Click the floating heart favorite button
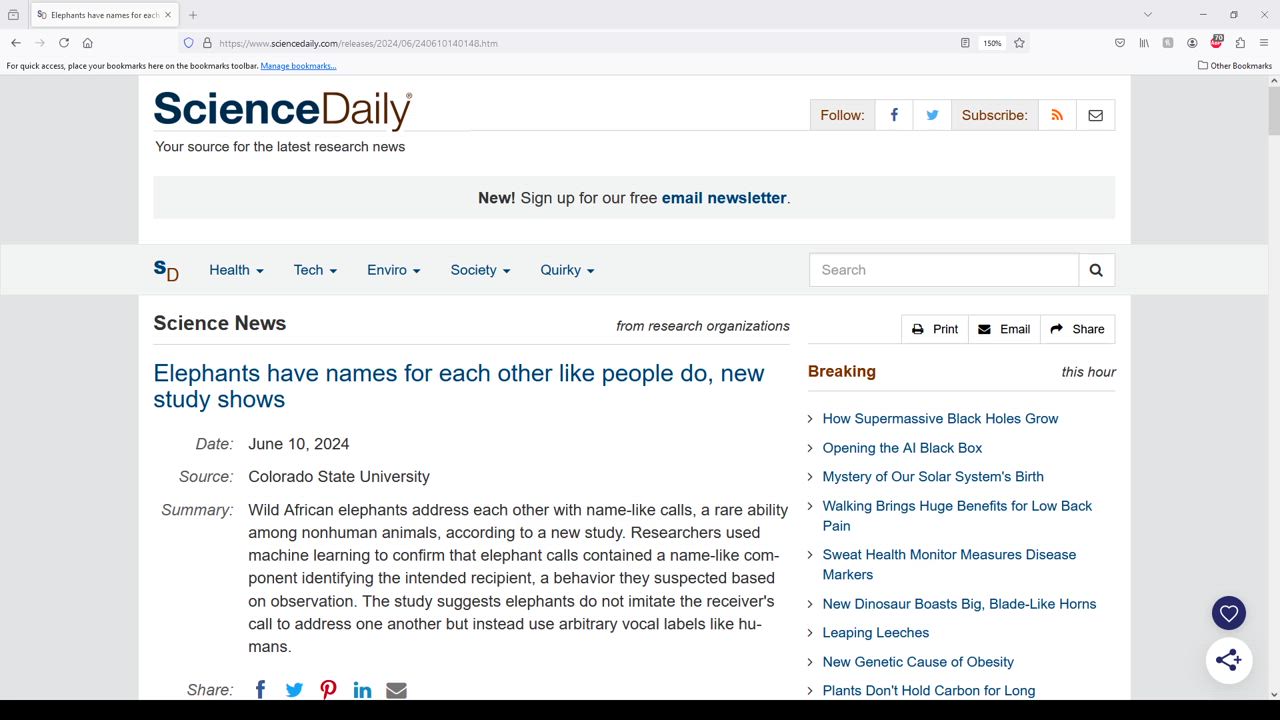 pyautogui.click(x=1229, y=613)
